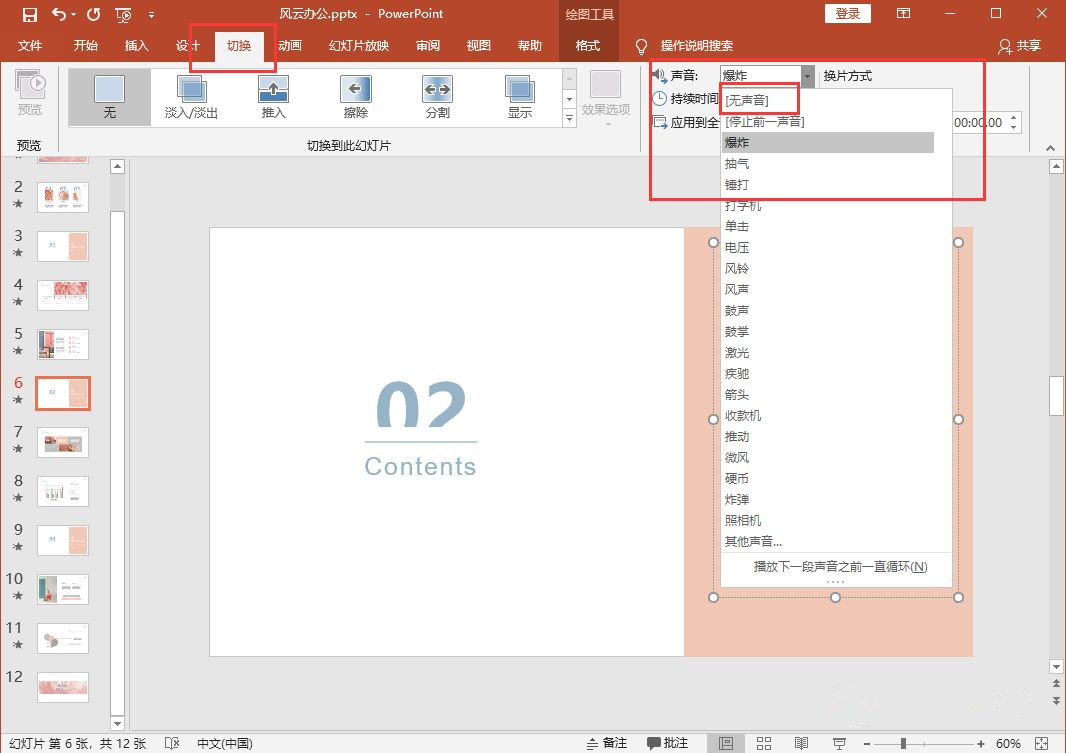Switch to normal view icon in status bar
The image size is (1066, 753).
(x=726, y=743)
